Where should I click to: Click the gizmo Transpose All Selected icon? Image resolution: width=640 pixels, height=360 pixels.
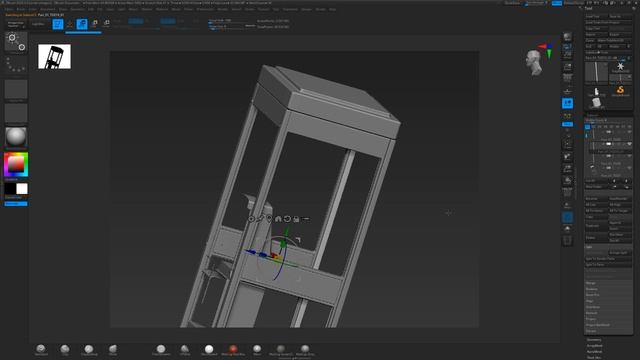click(306, 219)
